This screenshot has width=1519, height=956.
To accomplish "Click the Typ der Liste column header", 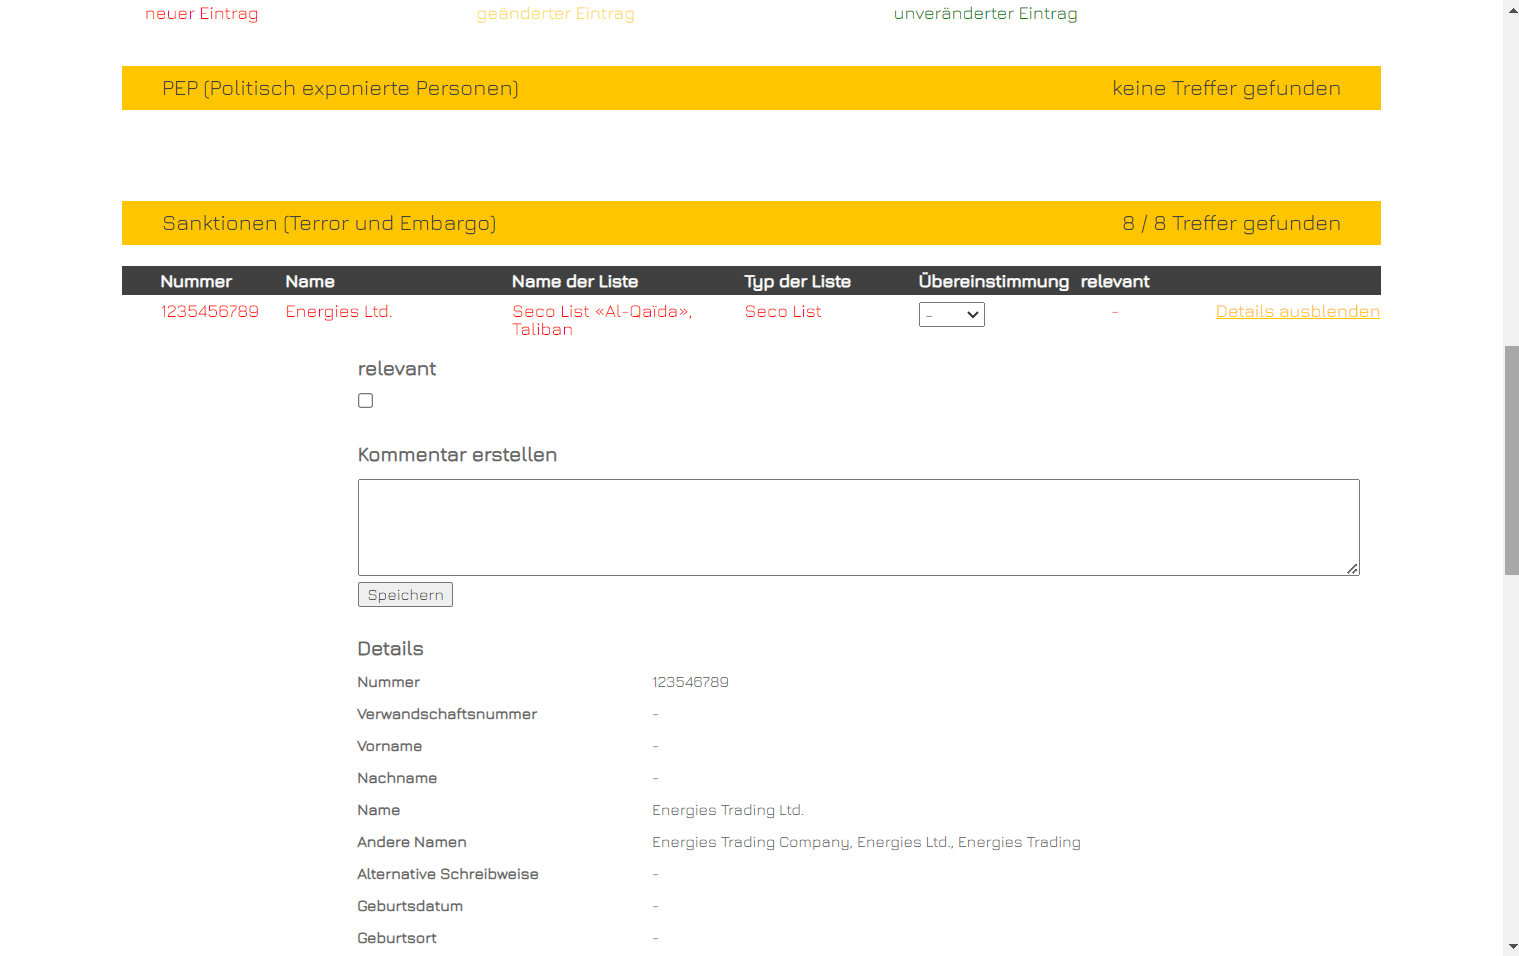I will tap(797, 282).
